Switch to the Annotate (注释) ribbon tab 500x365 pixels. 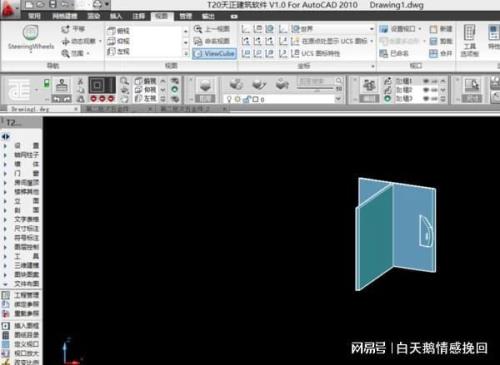tap(138, 16)
